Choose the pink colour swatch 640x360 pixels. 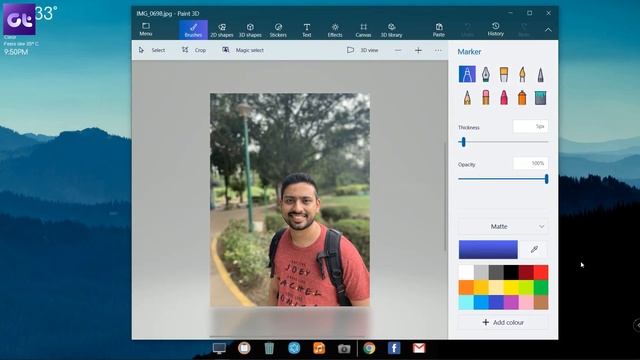[526, 302]
